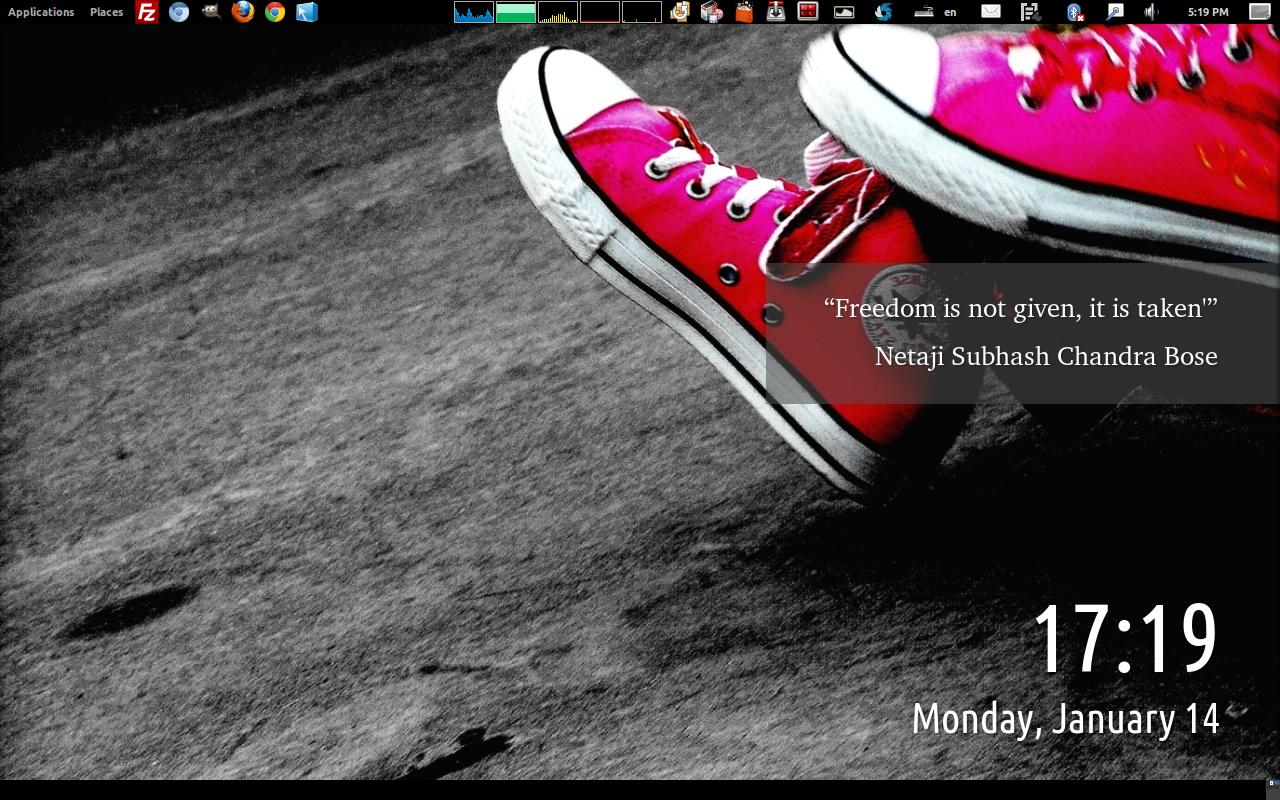Click the blue cube launcher icon
This screenshot has width=1280, height=800.
click(x=307, y=12)
